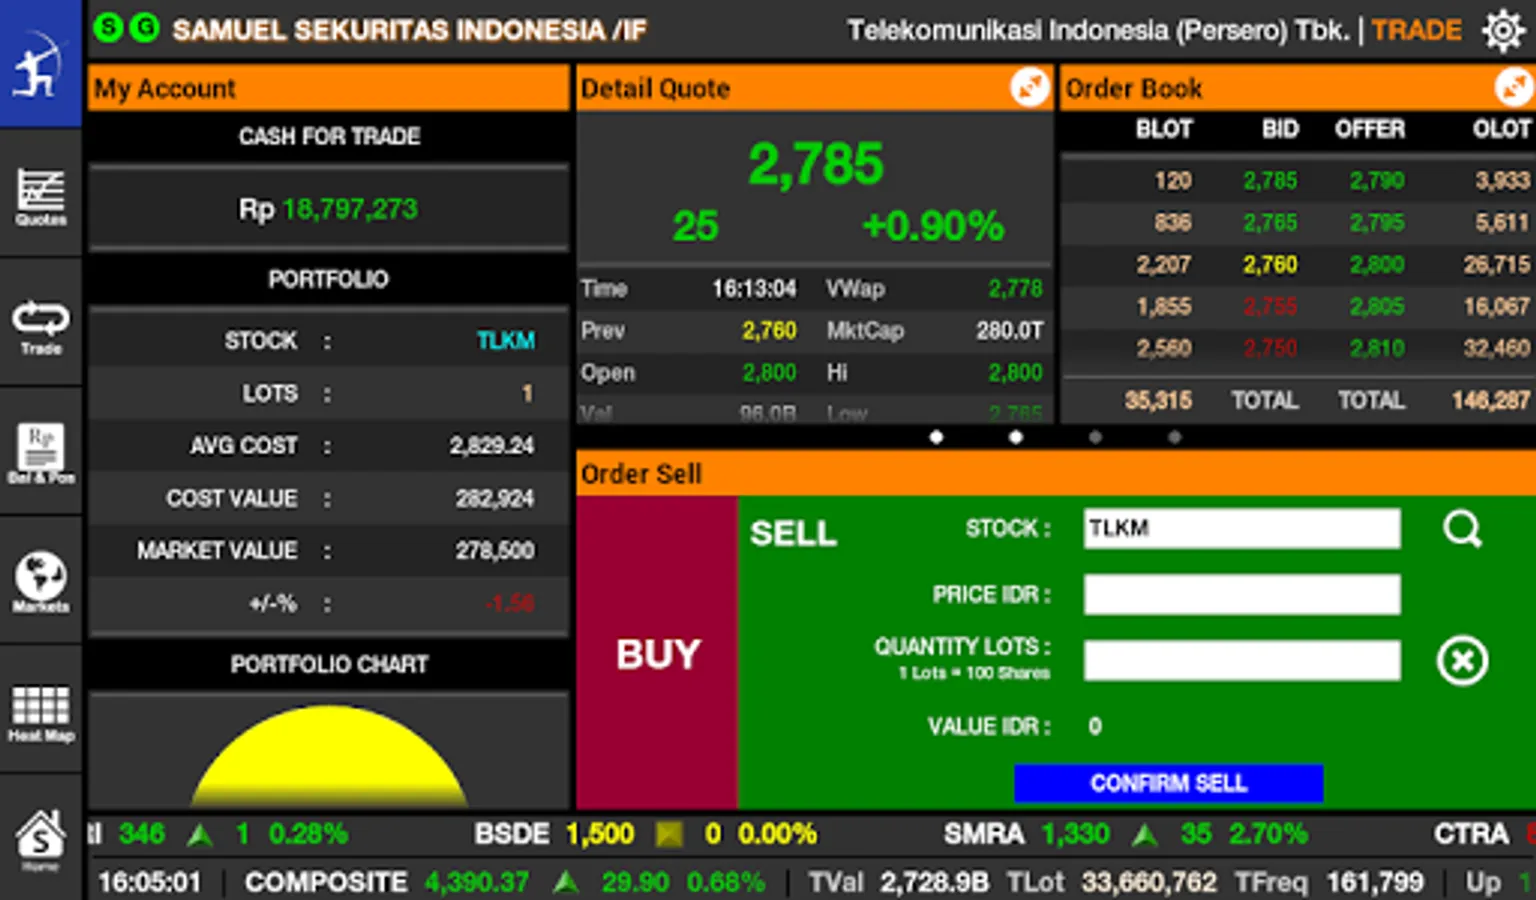Image resolution: width=1536 pixels, height=900 pixels.
Task: Click the second green G status icon
Action: (x=145, y=28)
